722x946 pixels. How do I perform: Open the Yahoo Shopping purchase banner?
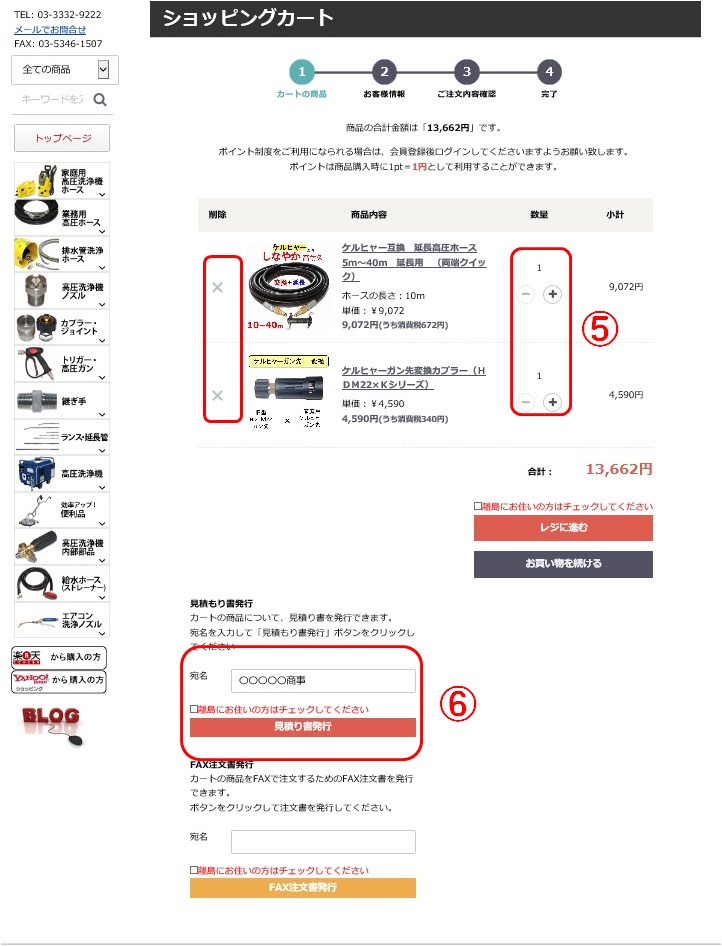59,681
